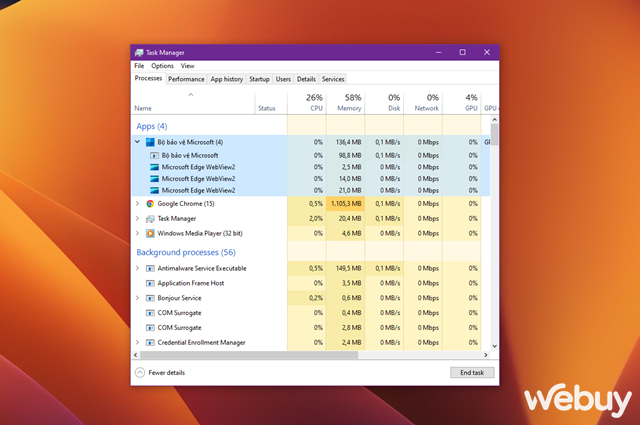Click the 14,0 MB Edge WebView2 icon
The width and height of the screenshot is (640, 425).
click(154, 179)
